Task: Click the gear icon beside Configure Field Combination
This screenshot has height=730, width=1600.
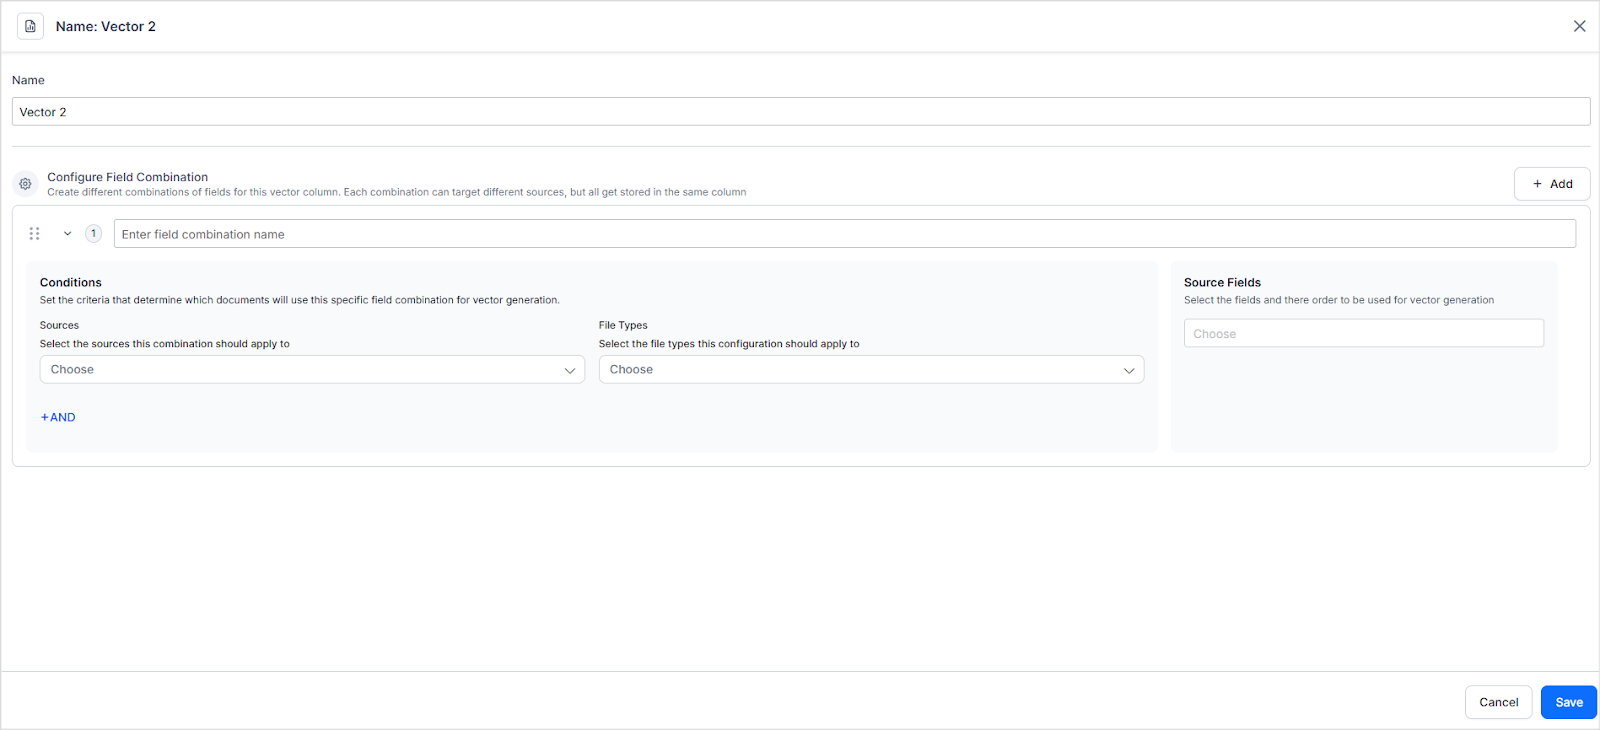Action: (25, 184)
